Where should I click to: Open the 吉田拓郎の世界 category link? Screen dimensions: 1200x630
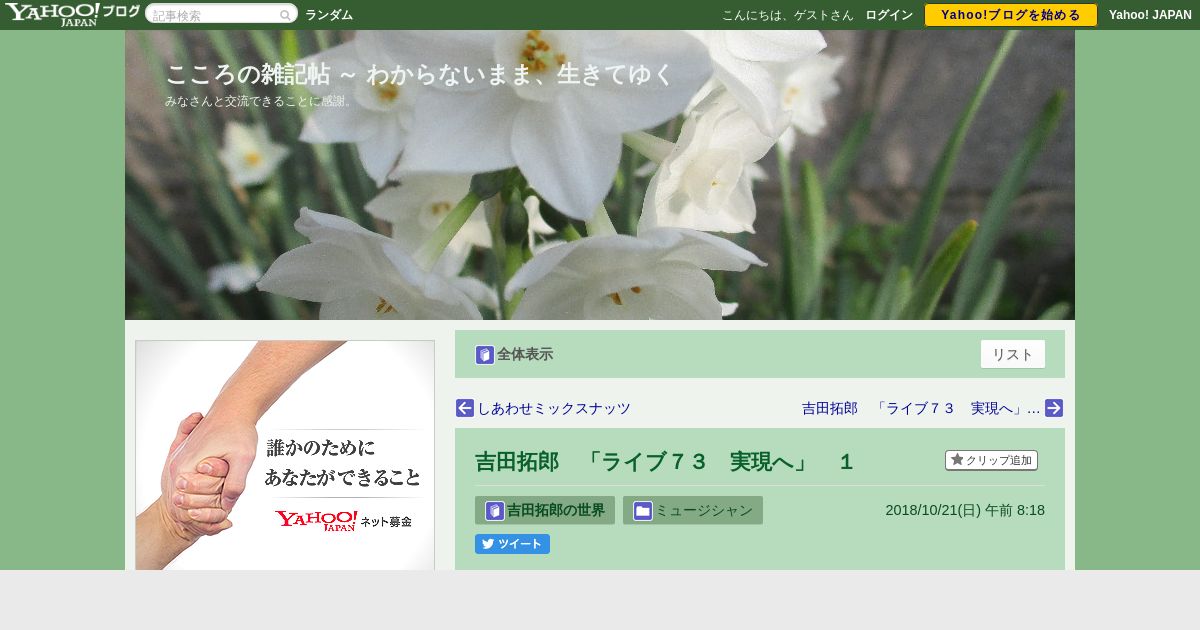point(556,510)
